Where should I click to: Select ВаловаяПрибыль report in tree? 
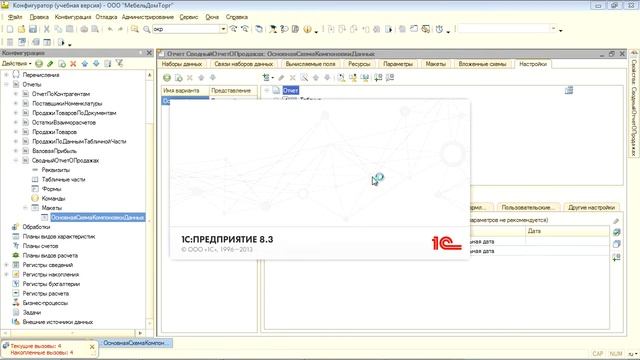(x=54, y=151)
